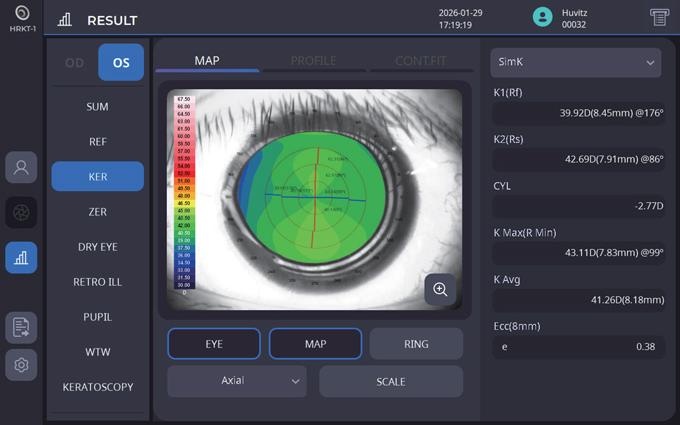Open the REF menu item
Screen dimensions: 680x425
(x=98, y=142)
